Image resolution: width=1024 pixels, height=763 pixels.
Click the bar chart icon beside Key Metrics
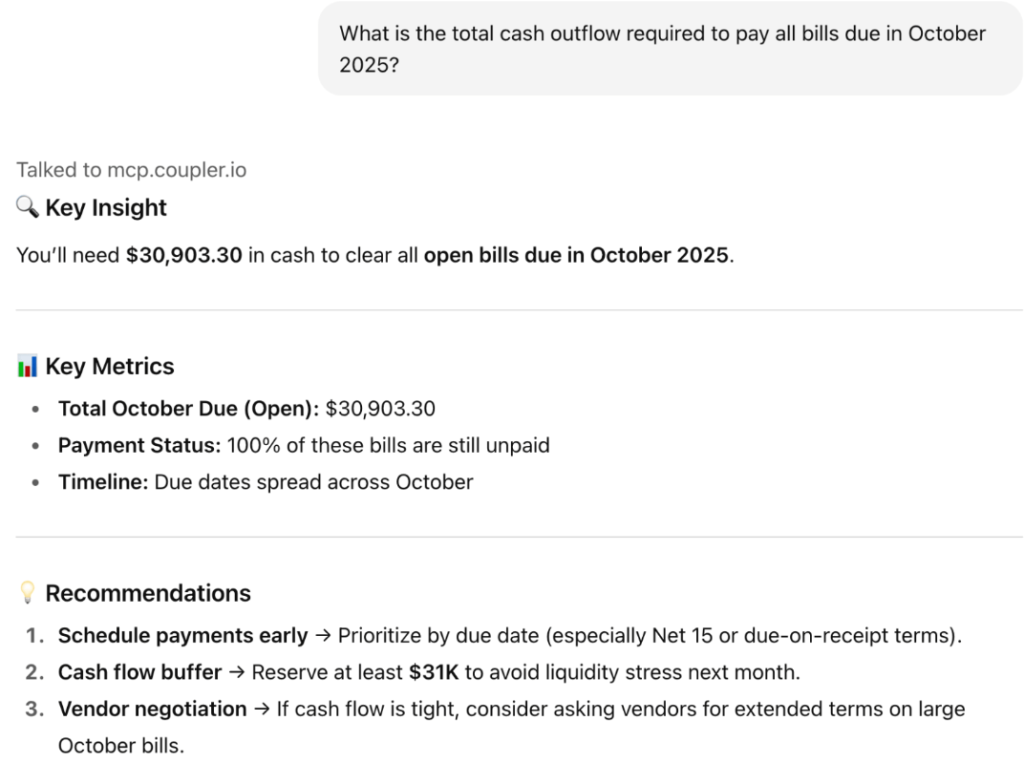(x=27, y=367)
